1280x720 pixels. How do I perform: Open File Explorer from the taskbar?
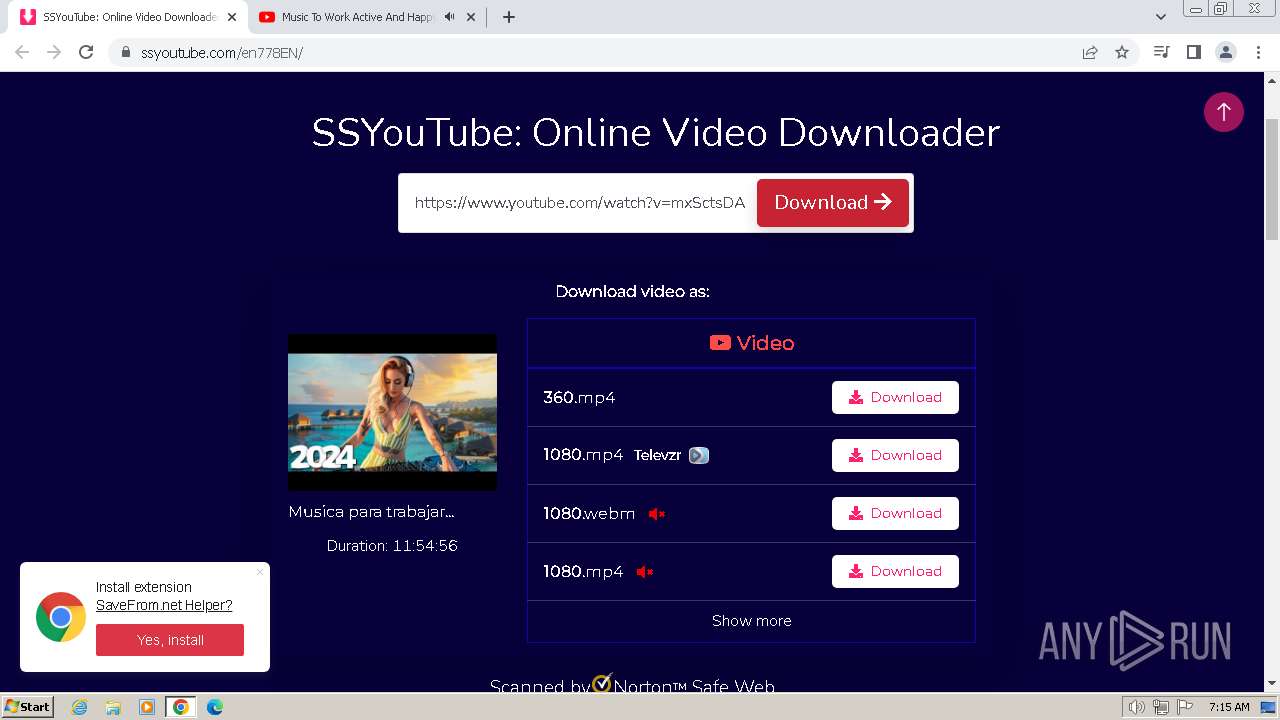pos(113,707)
